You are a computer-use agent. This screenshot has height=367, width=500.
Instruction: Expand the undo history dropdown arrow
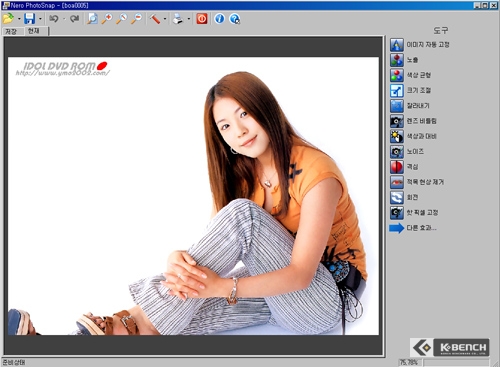[x=64, y=19]
